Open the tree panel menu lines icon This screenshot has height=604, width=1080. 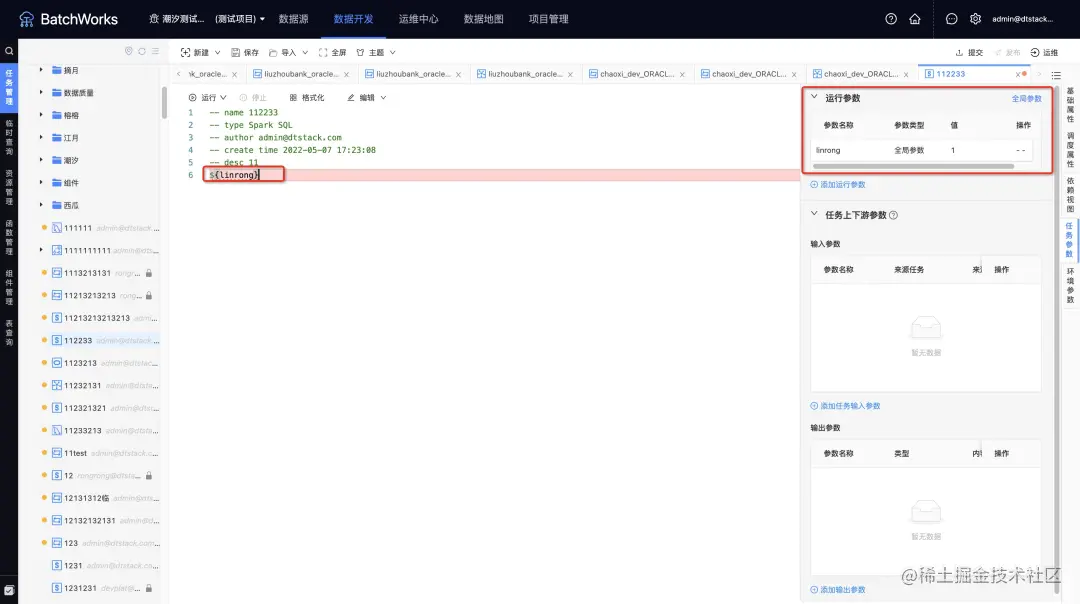click(x=156, y=51)
